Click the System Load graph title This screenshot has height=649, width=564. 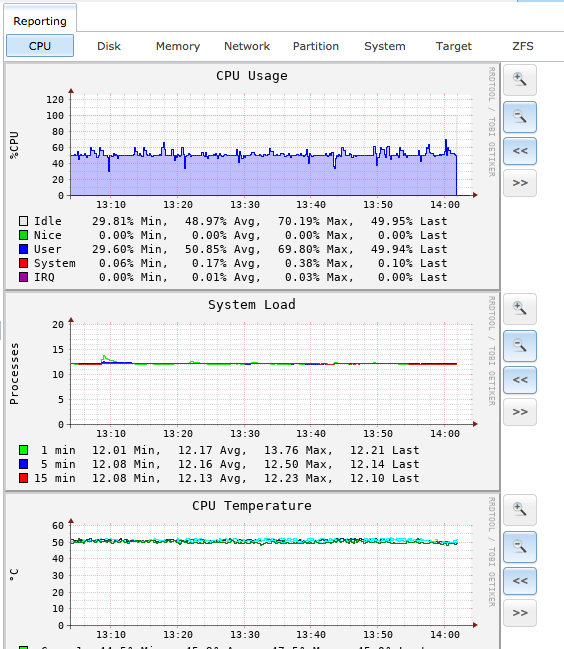[252, 305]
